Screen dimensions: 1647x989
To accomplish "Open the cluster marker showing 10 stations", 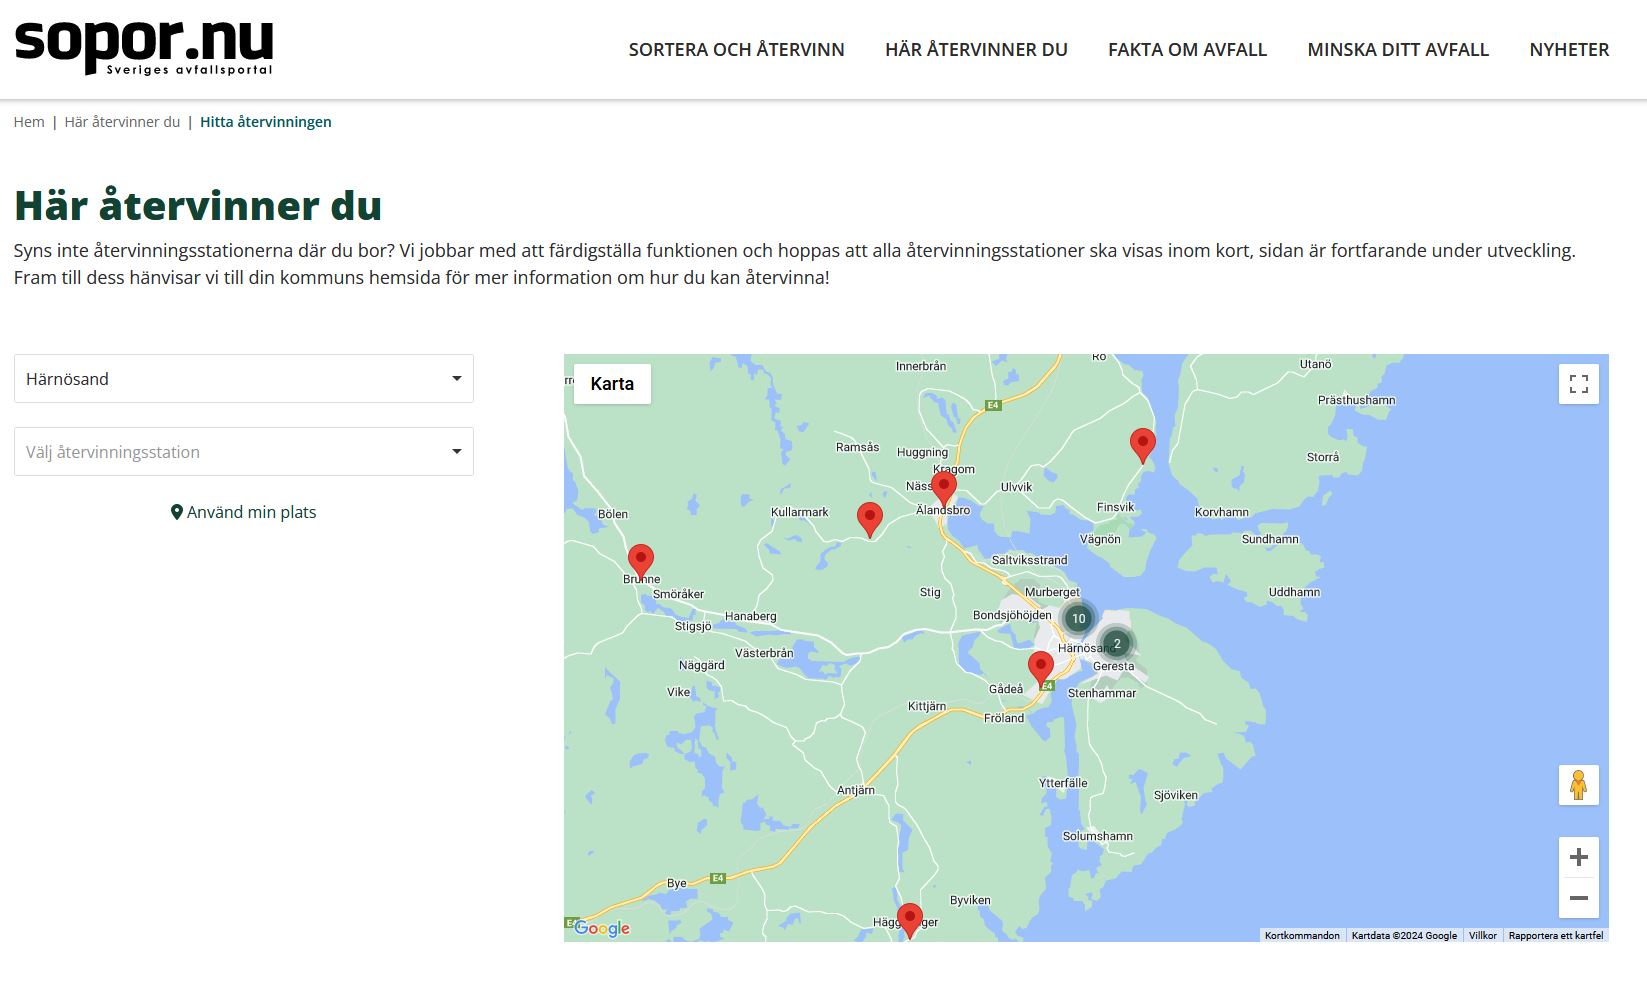I will pos(1078,618).
